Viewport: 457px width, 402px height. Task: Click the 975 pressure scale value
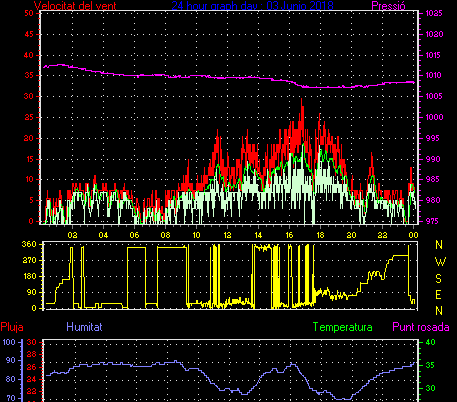[432, 221]
